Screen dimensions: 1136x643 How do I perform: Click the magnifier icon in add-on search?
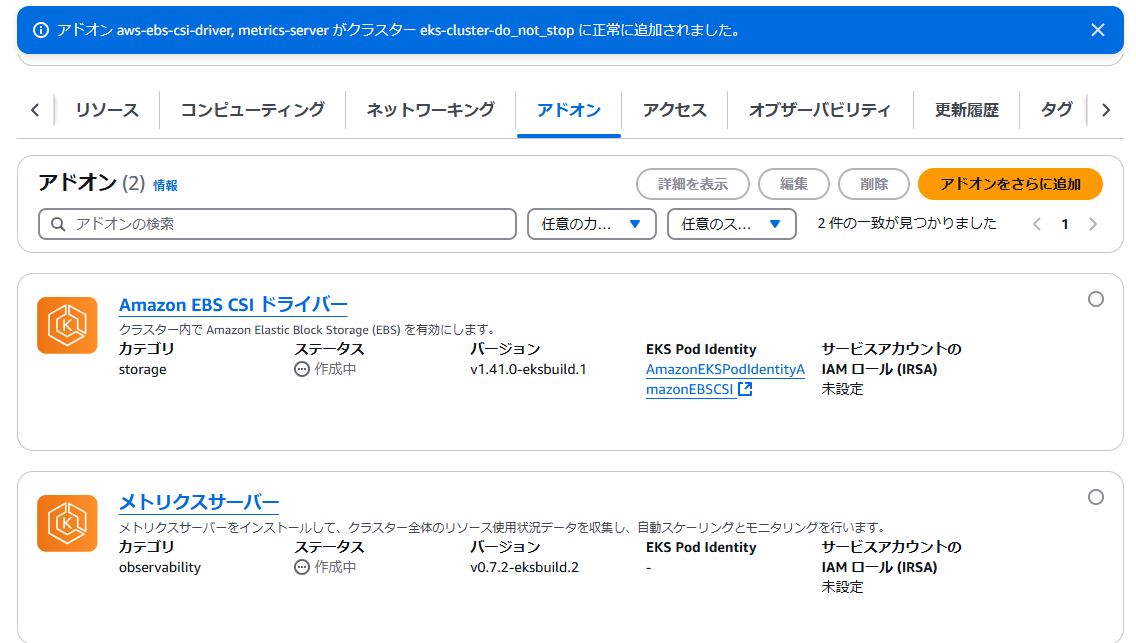pyautogui.click(x=58, y=224)
